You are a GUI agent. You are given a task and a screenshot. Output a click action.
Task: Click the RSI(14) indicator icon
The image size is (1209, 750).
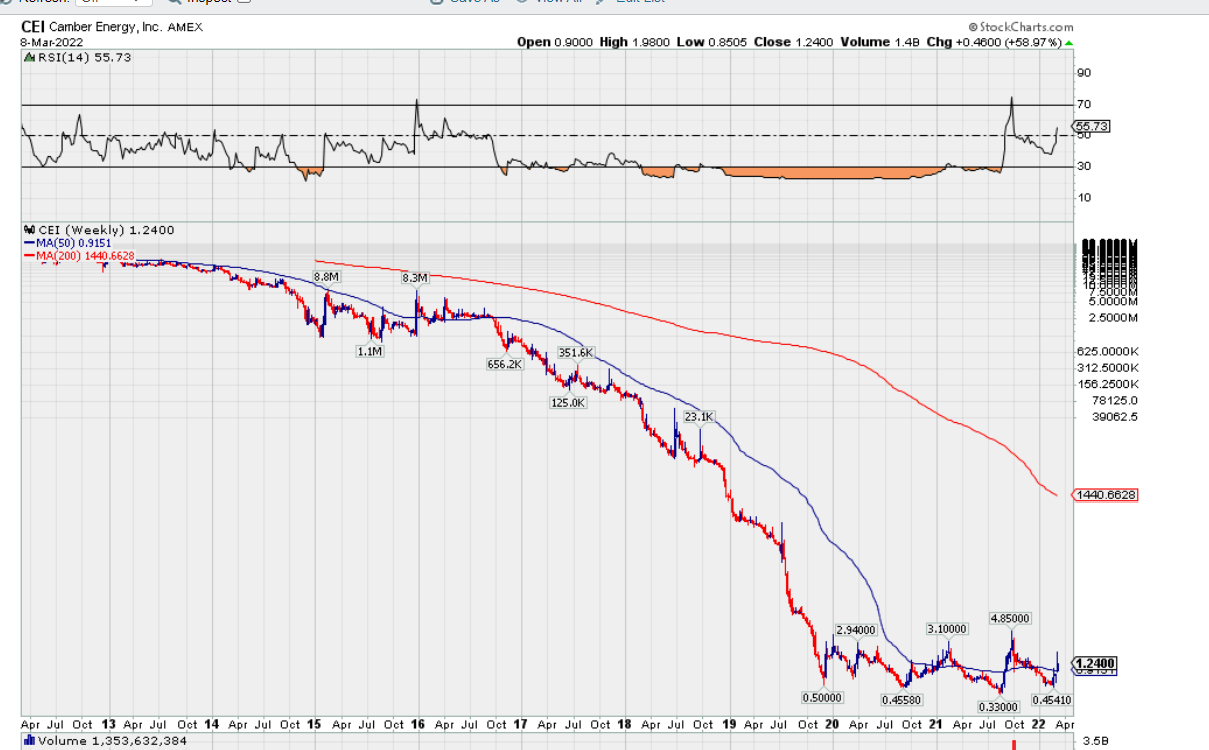[28, 58]
